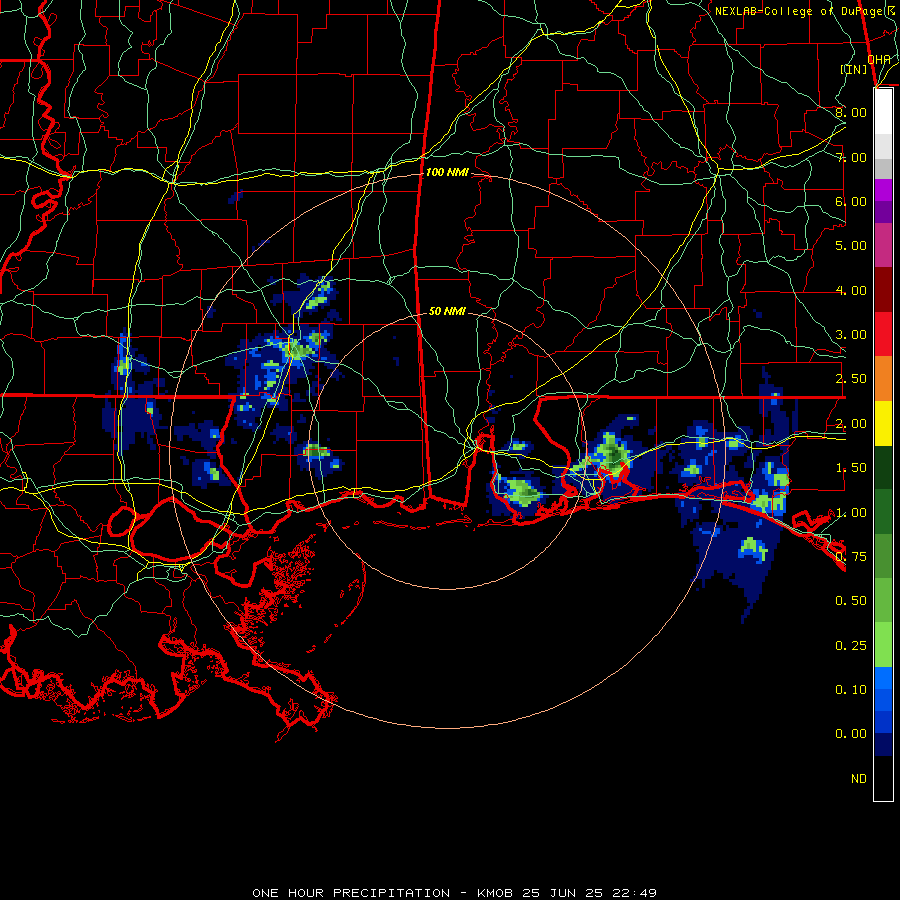The width and height of the screenshot is (900, 900).
Task: Click the 2.00 legend value
Action: tap(851, 424)
